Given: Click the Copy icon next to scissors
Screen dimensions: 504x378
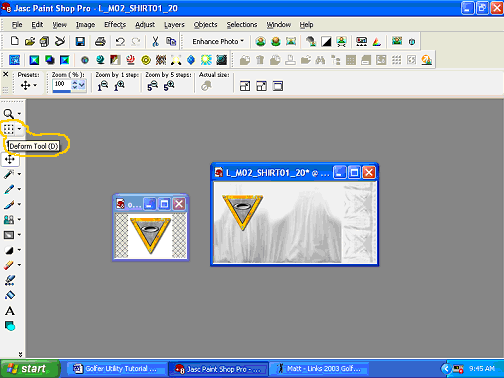Looking at the screenshot, I should tap(171, 41).
